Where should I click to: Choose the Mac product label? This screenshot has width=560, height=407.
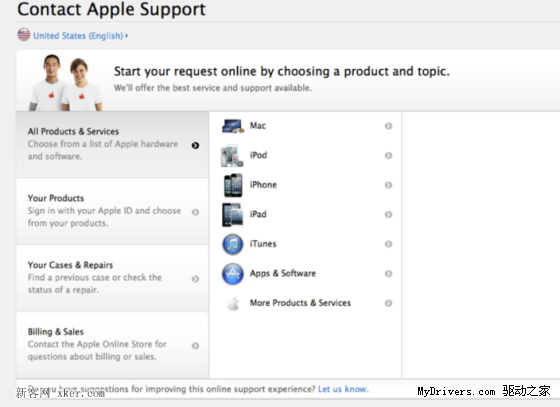tap(258, 126)
